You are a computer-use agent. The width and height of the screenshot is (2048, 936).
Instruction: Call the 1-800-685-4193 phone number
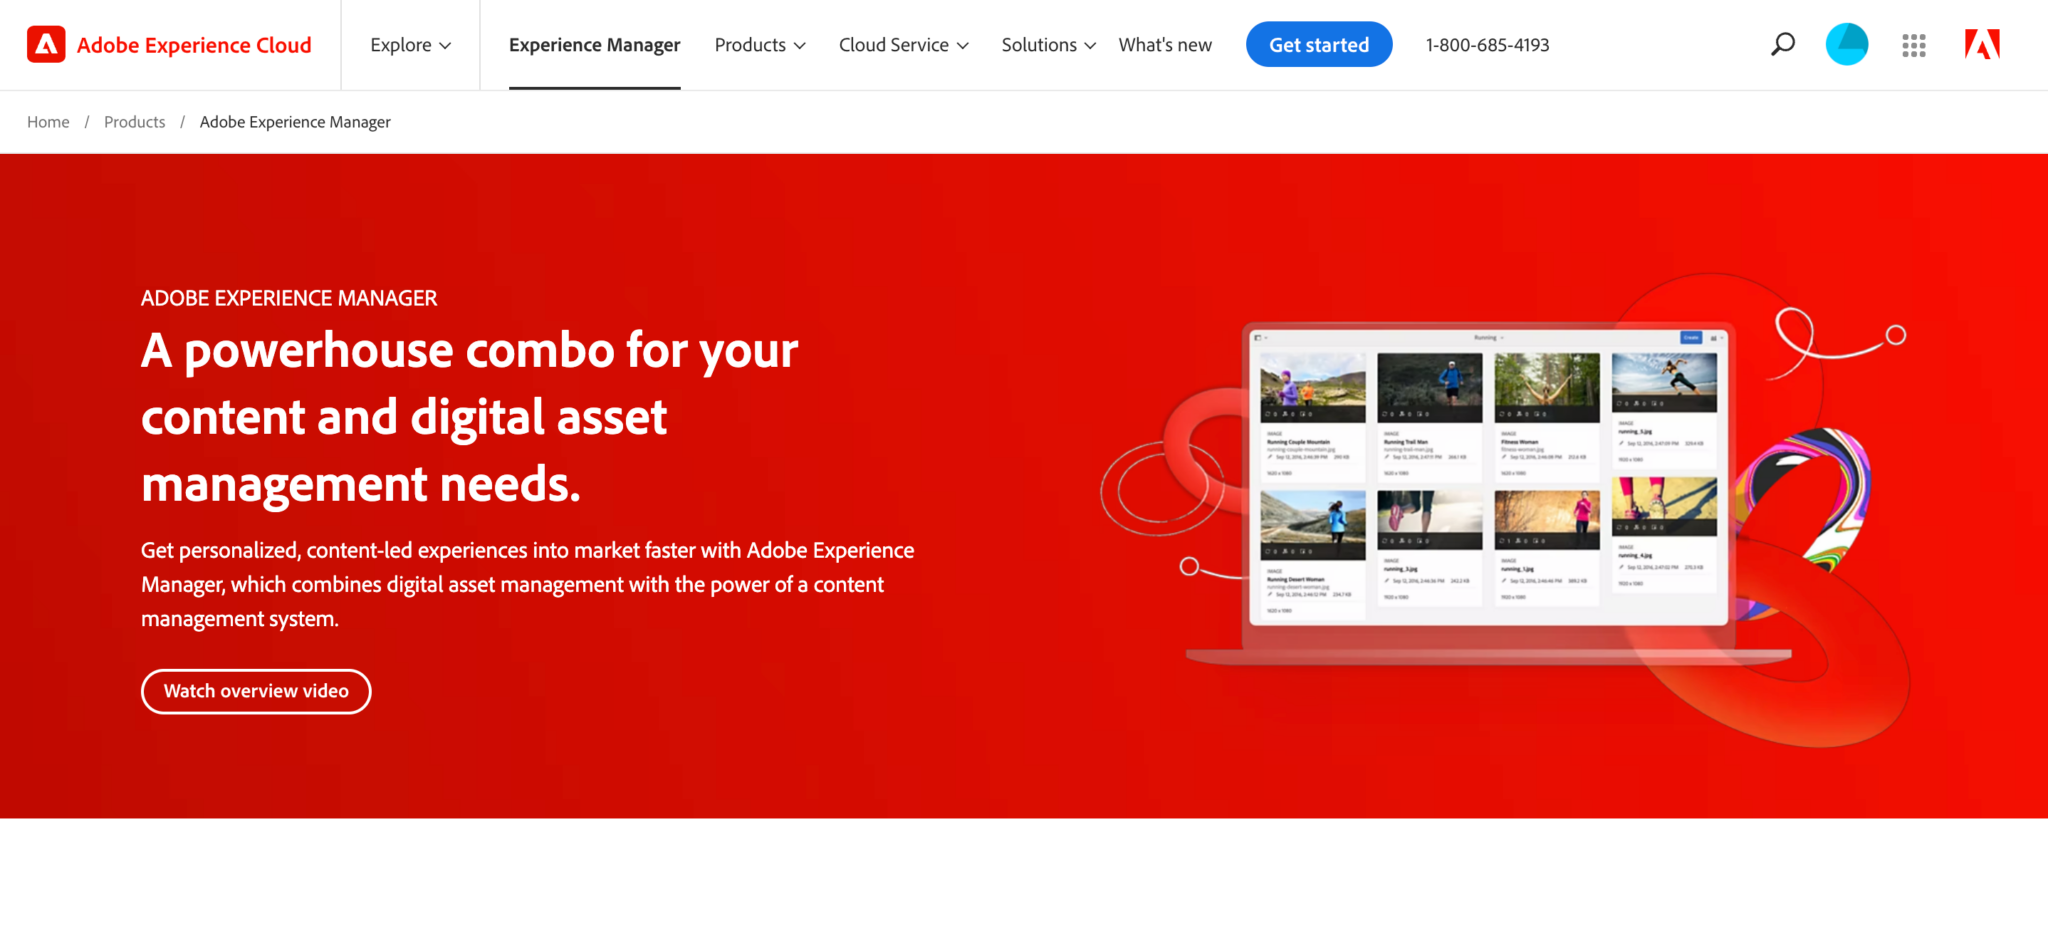(x=1487, y=44)
